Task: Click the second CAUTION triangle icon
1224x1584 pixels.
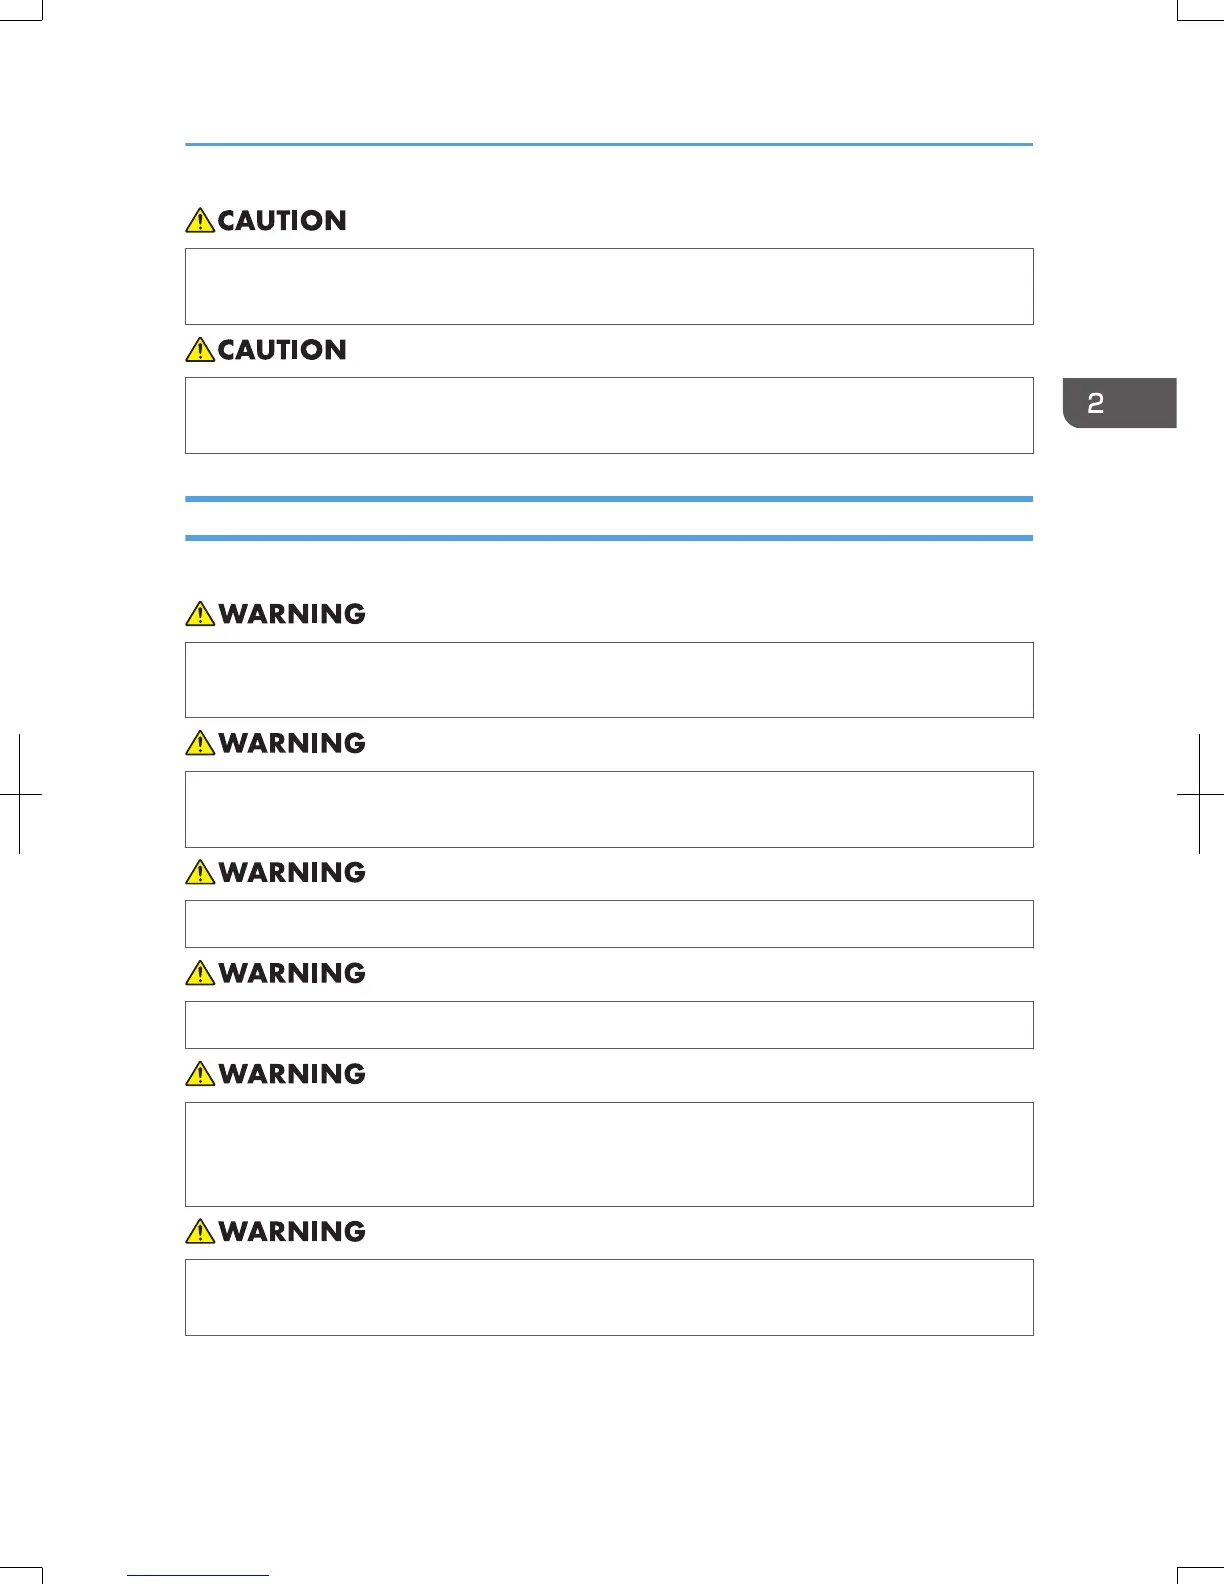Action: tap(200, 349)
